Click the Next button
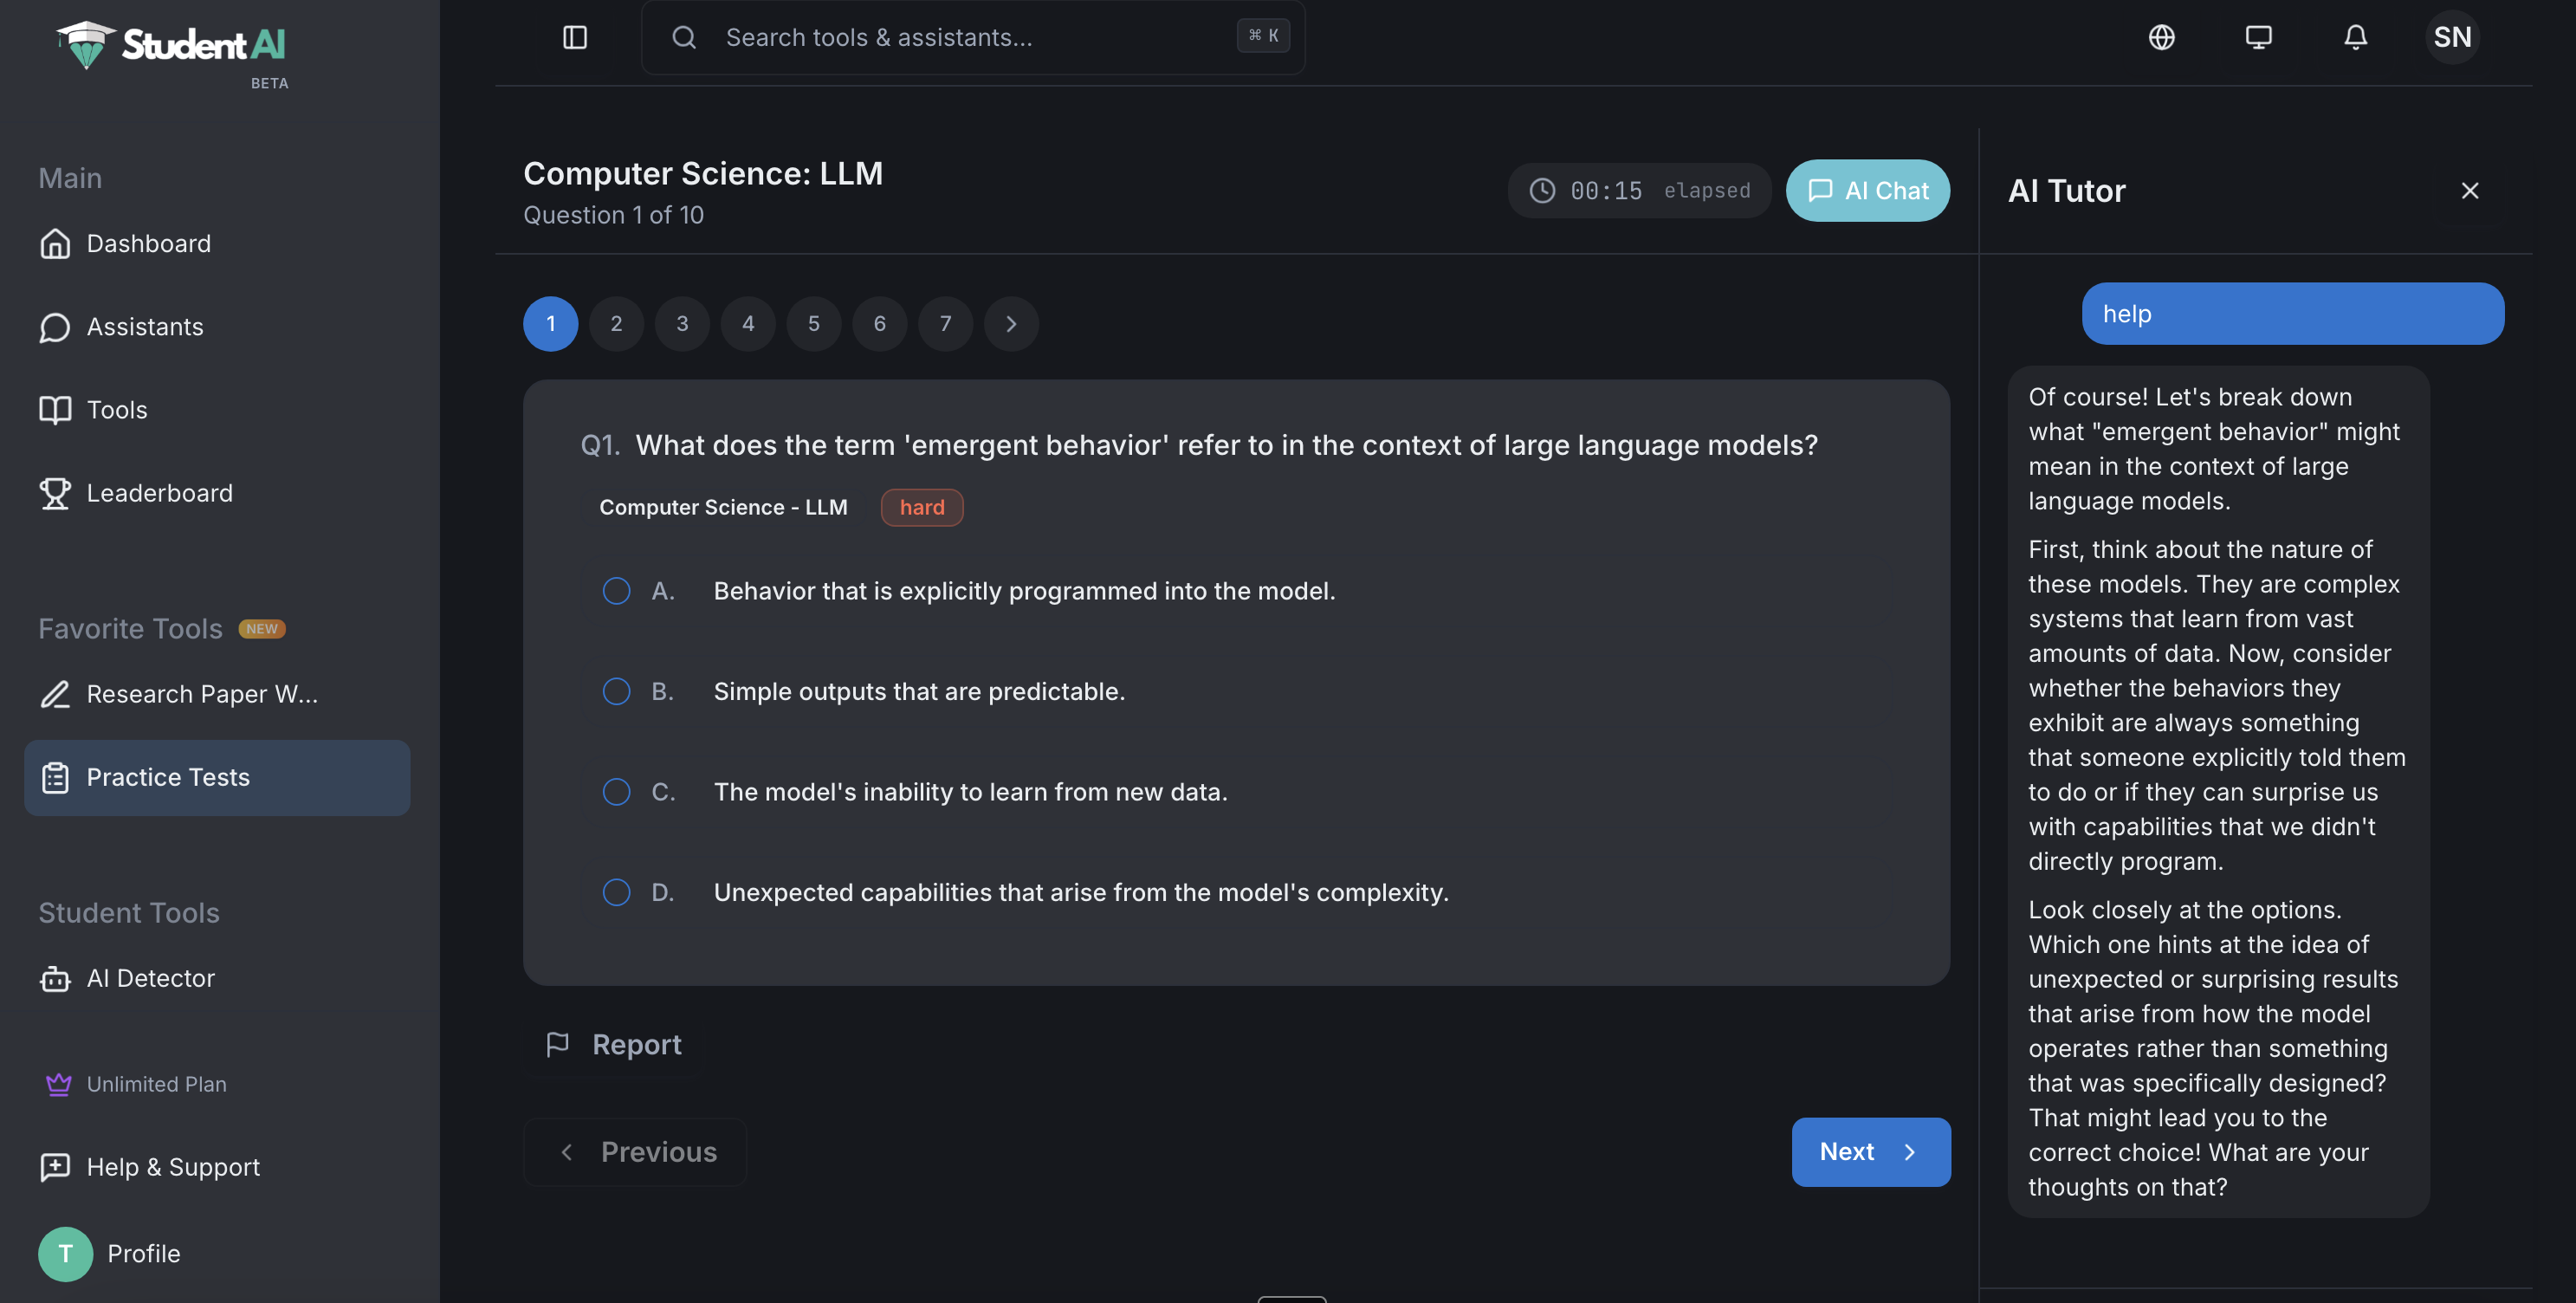The image size is (2576, 1303). click(x=1869, y=1151)
